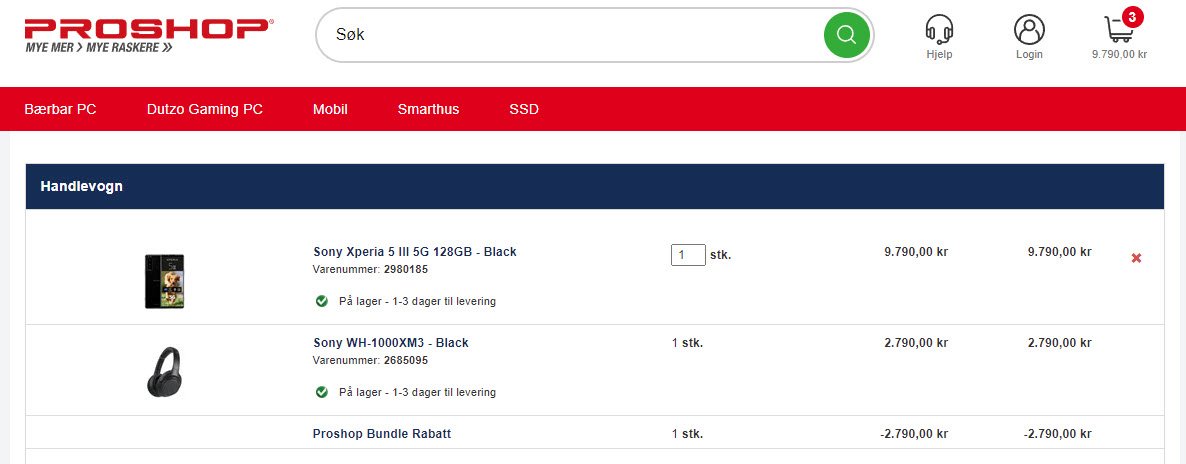Open Login via the user icon
The width and height of the screenshot is (1186, 464).
(x=1029, y=30)
